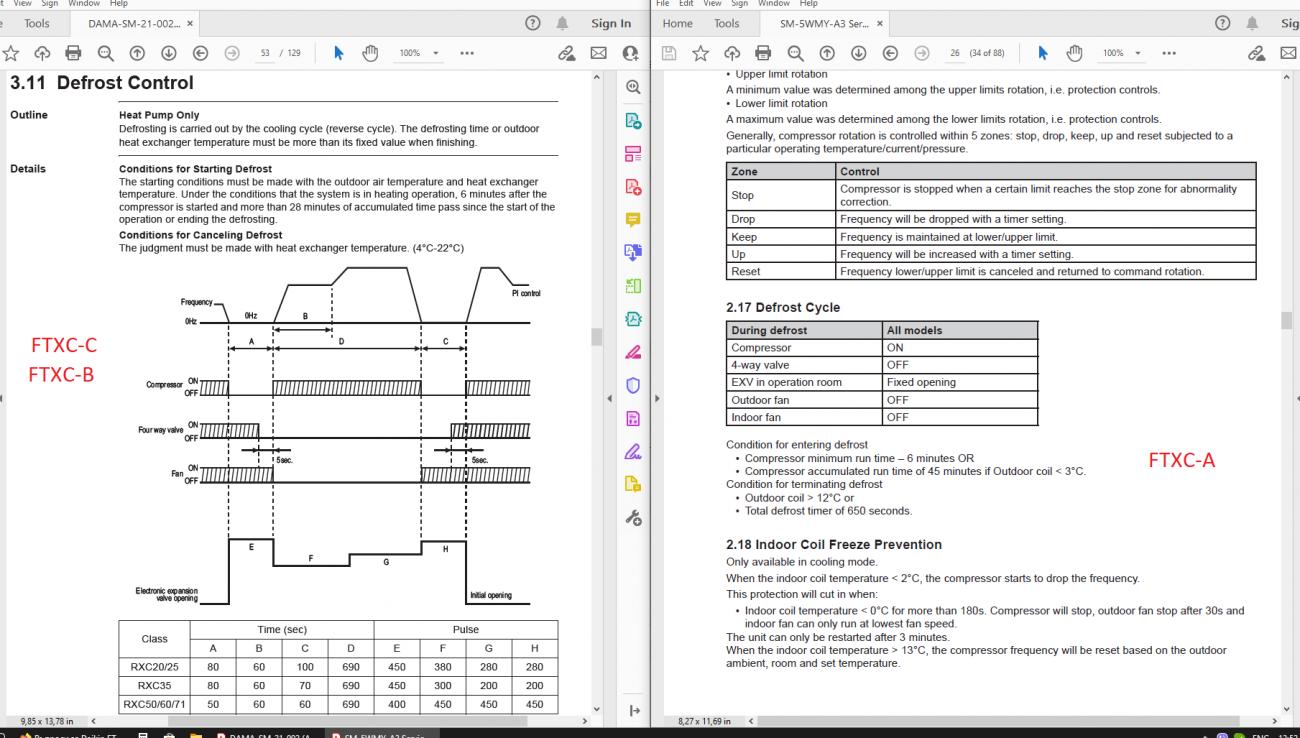Click the pane collapse triangle between both windows
This screenshot has height=738, width=1300.
pos(611,399)
